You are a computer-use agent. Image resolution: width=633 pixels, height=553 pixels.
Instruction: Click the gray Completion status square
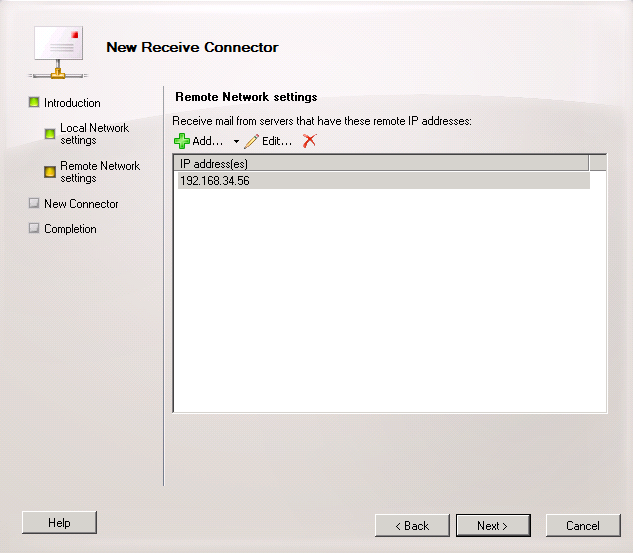point(34,228)
